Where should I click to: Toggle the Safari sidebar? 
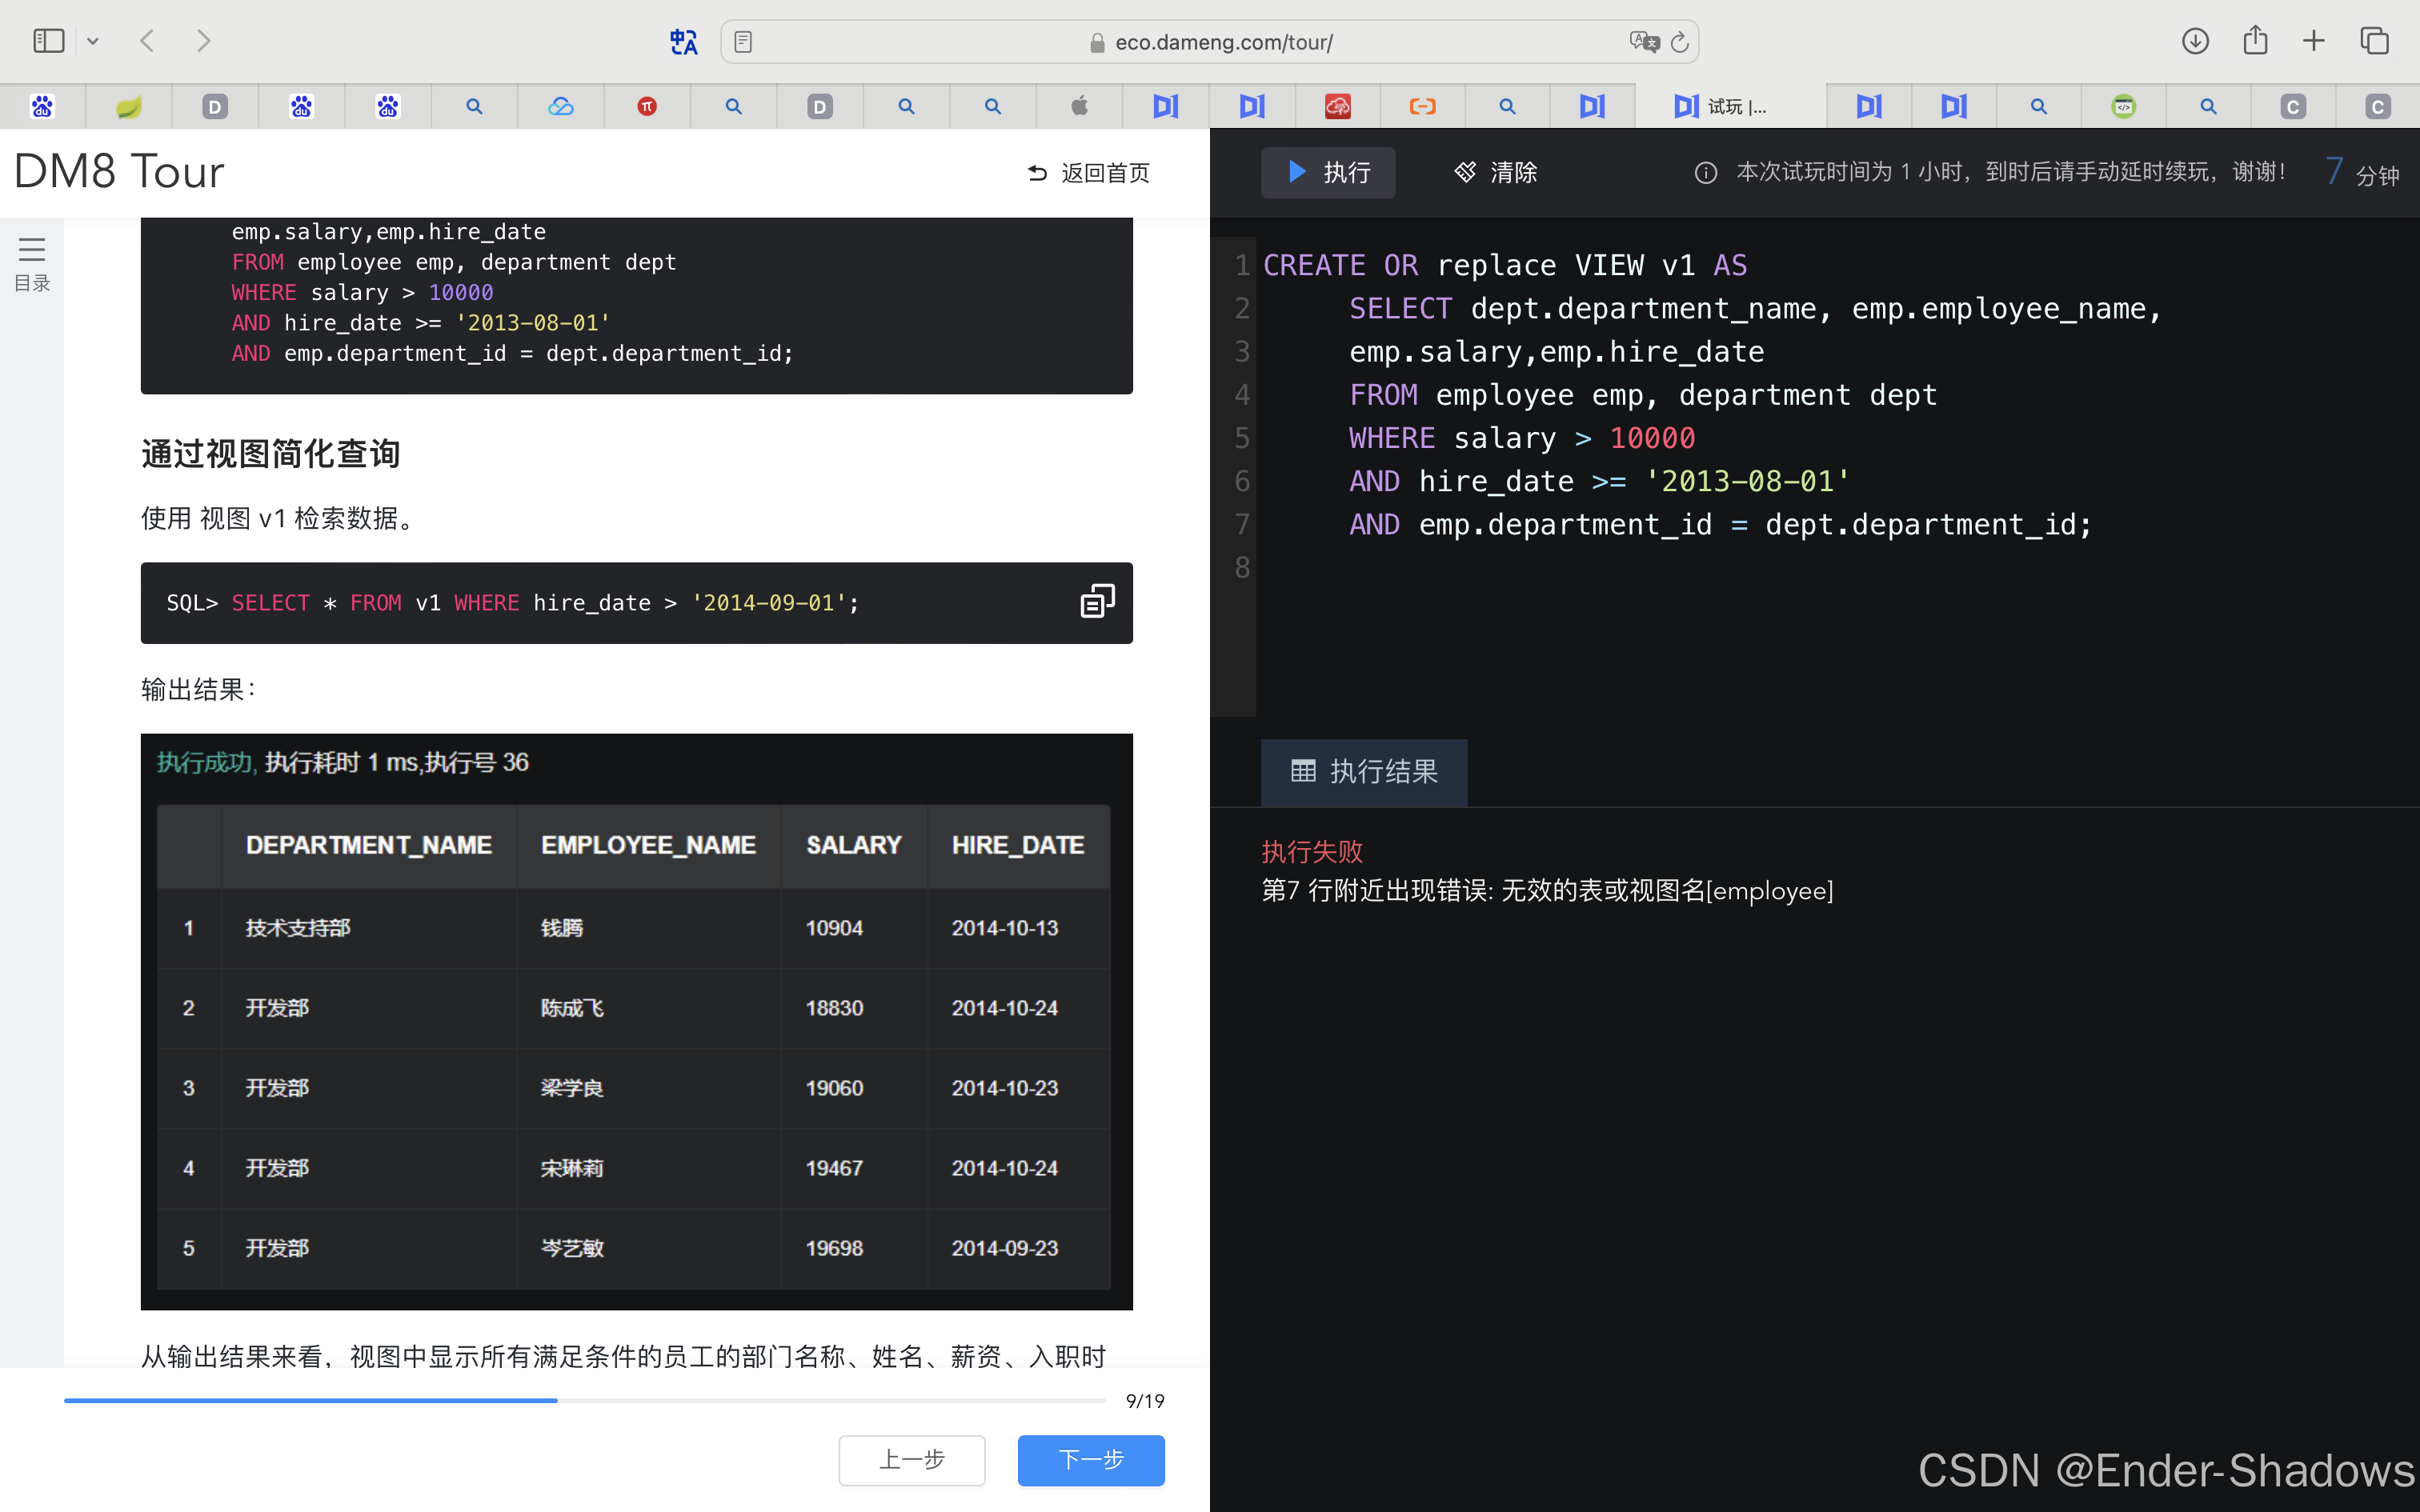pyautogui.click(x=48, y=41)
